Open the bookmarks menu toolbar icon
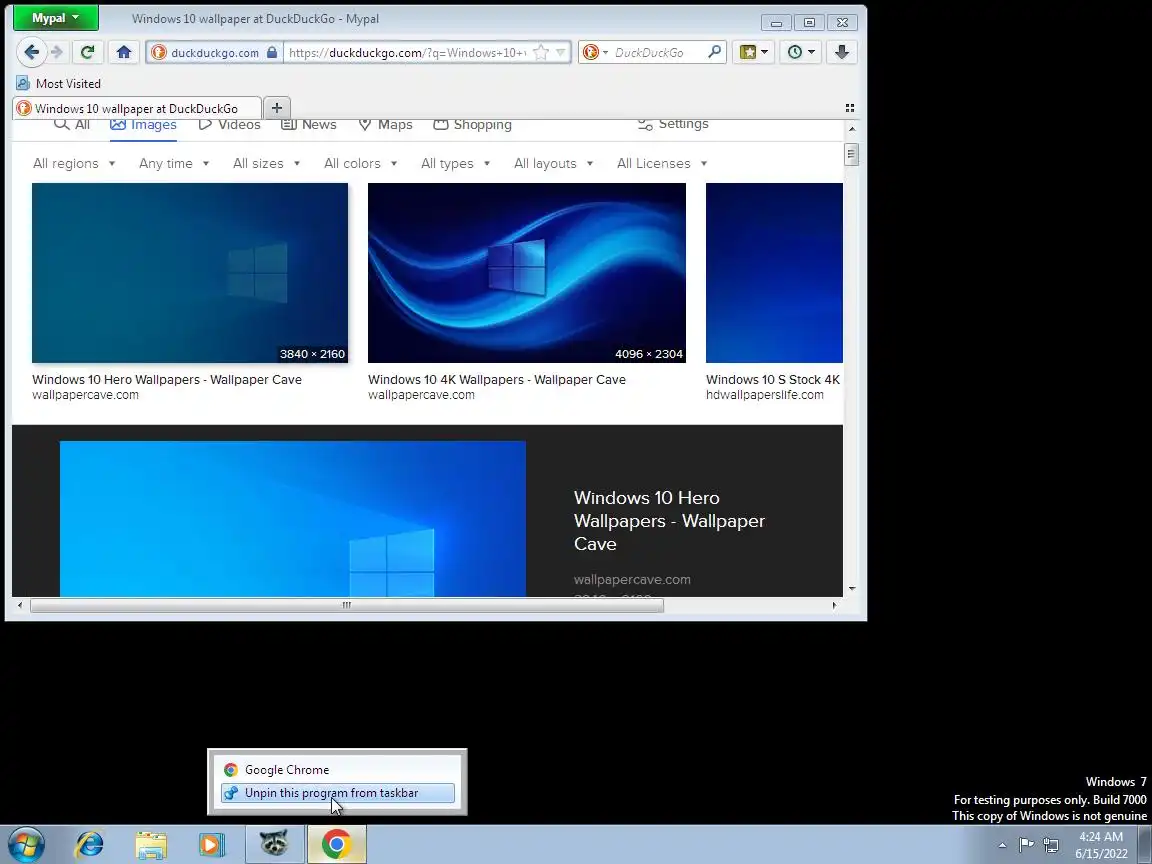The width and height of the screenshot is (1152, 864). 753,52
